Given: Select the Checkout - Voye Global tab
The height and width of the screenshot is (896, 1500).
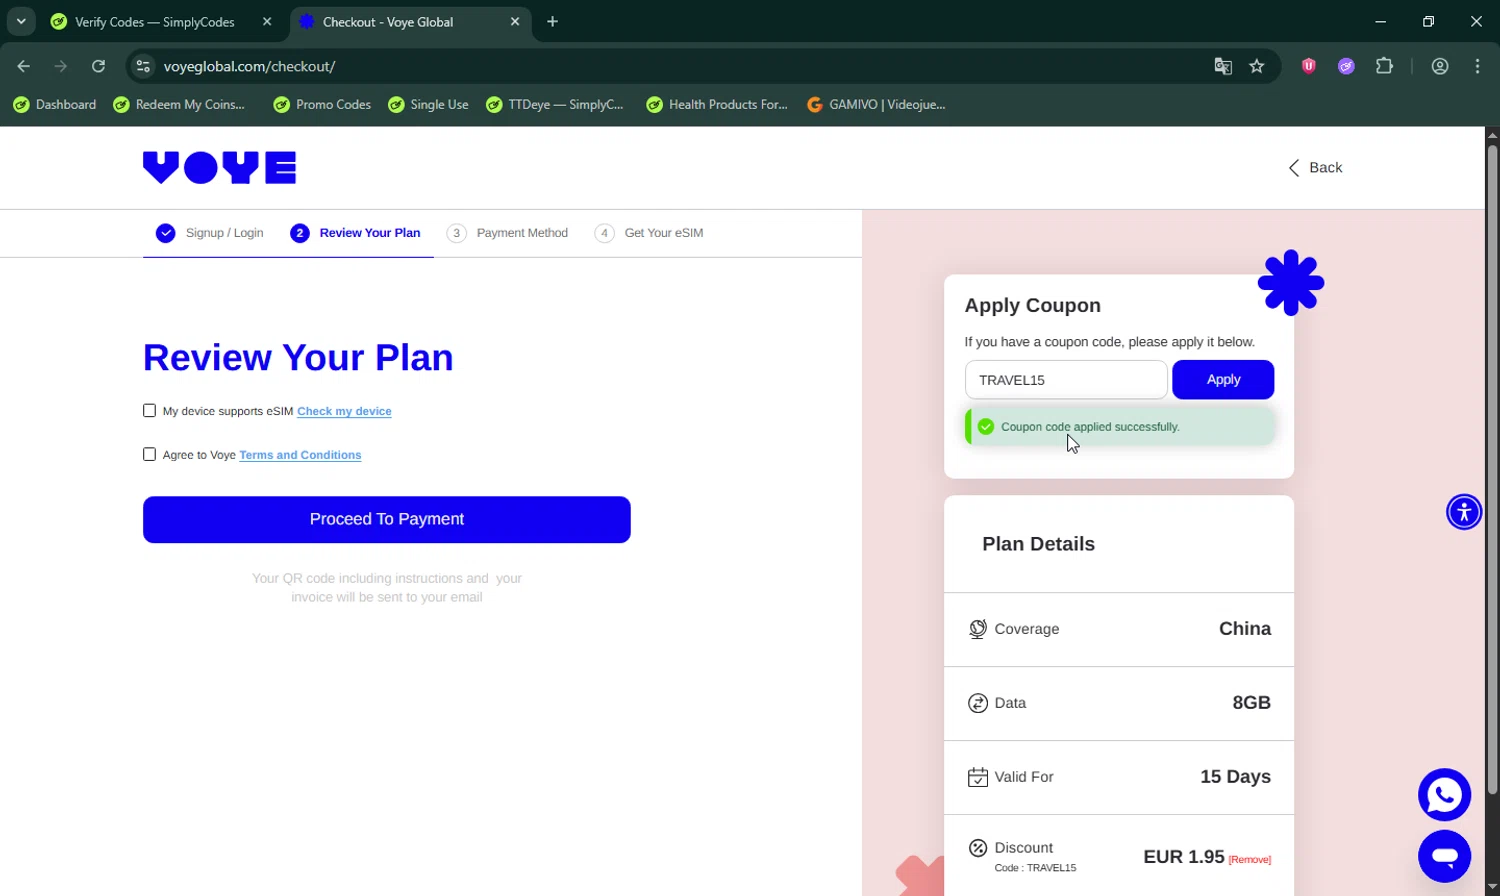Looking at the screenshot, I should point(387,22).
